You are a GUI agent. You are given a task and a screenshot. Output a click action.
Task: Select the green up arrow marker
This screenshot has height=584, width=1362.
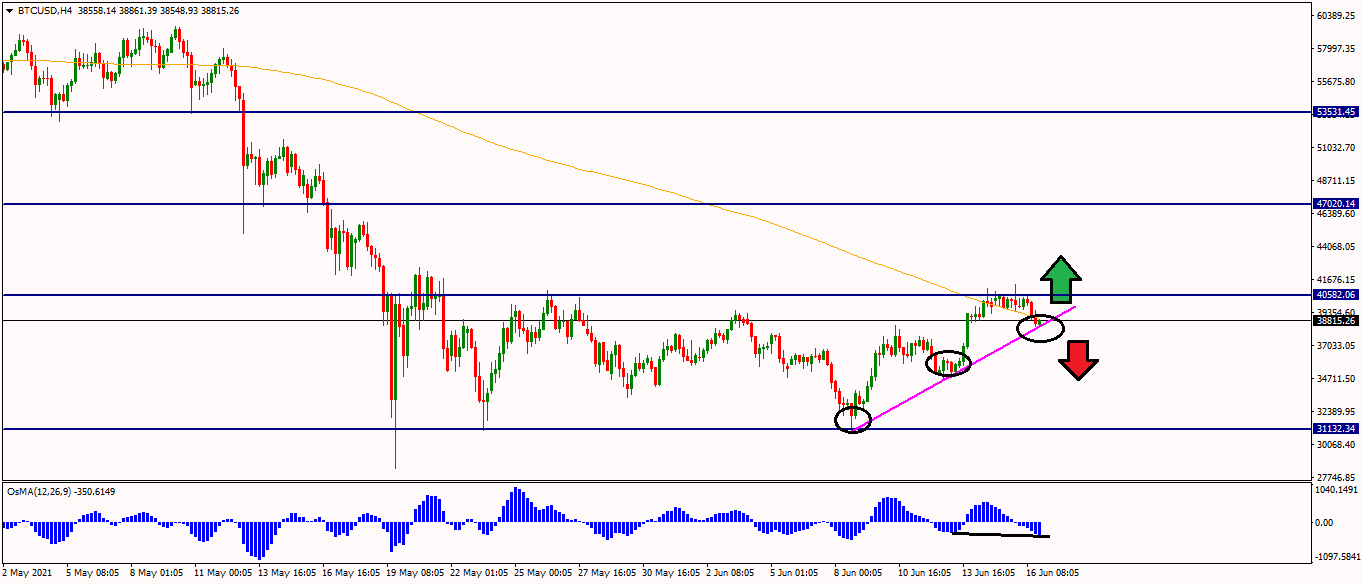click(x=1060, y=280)
